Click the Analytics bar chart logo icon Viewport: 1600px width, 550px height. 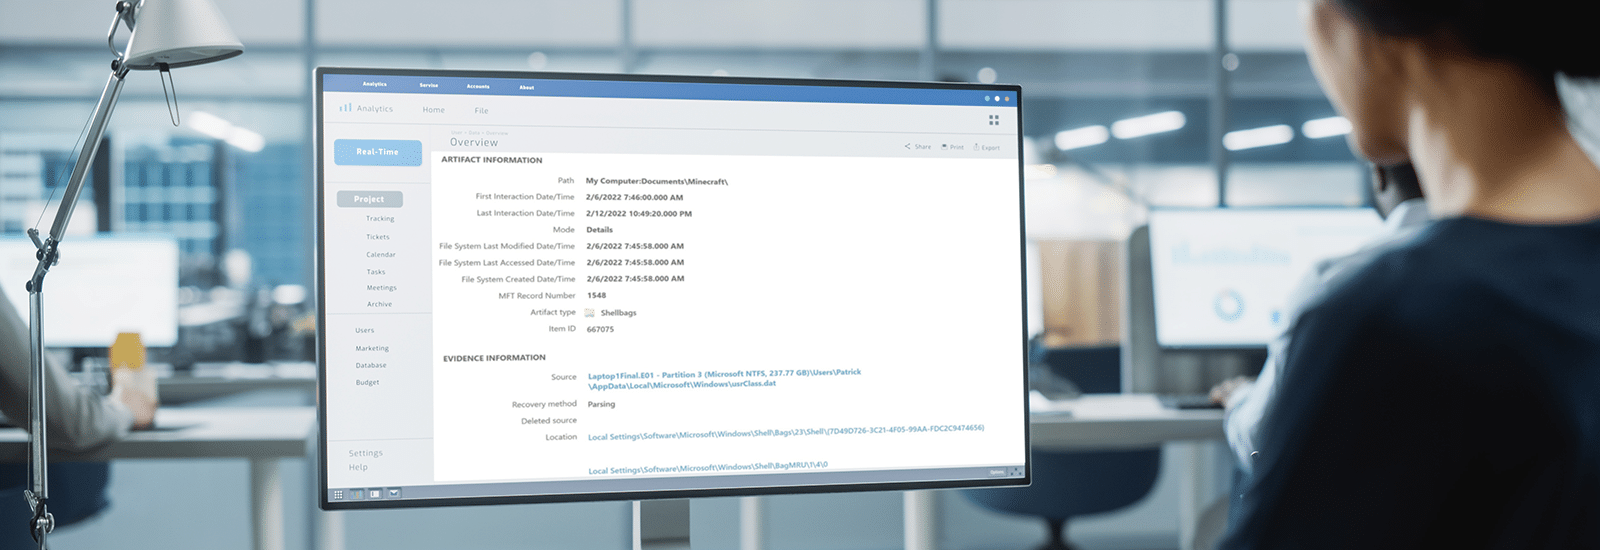click(x=345, y=107)
